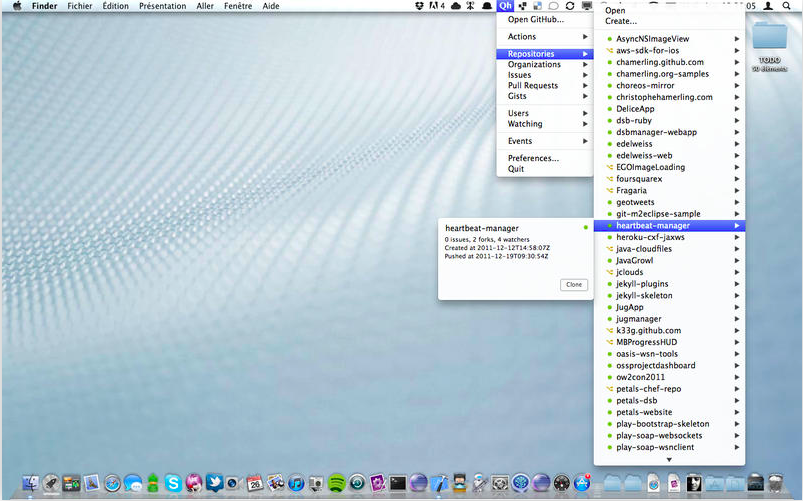This screenshot has height=501, width=803.
Task: Expand the Events submenu arrow
Action: (585, 141)
